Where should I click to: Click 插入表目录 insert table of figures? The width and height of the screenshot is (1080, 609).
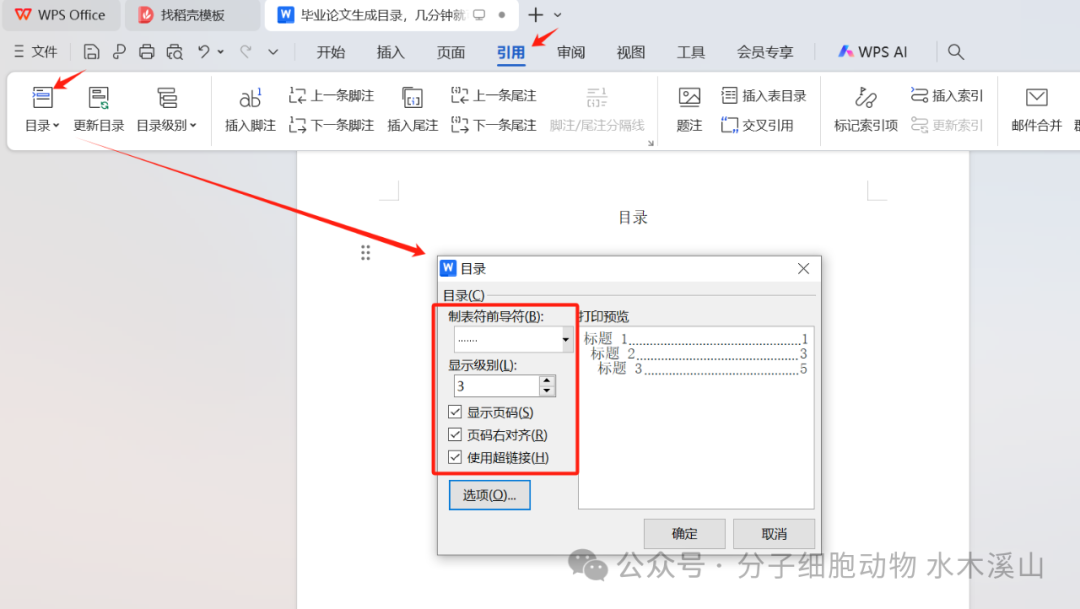tap(764, 96)
